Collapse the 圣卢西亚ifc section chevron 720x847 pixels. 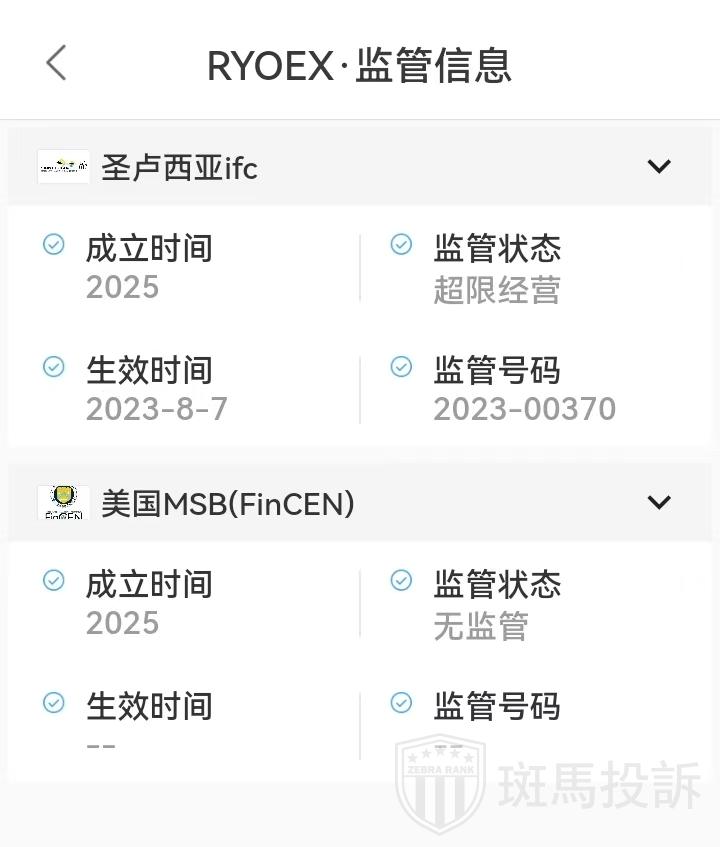coord(659,167)
